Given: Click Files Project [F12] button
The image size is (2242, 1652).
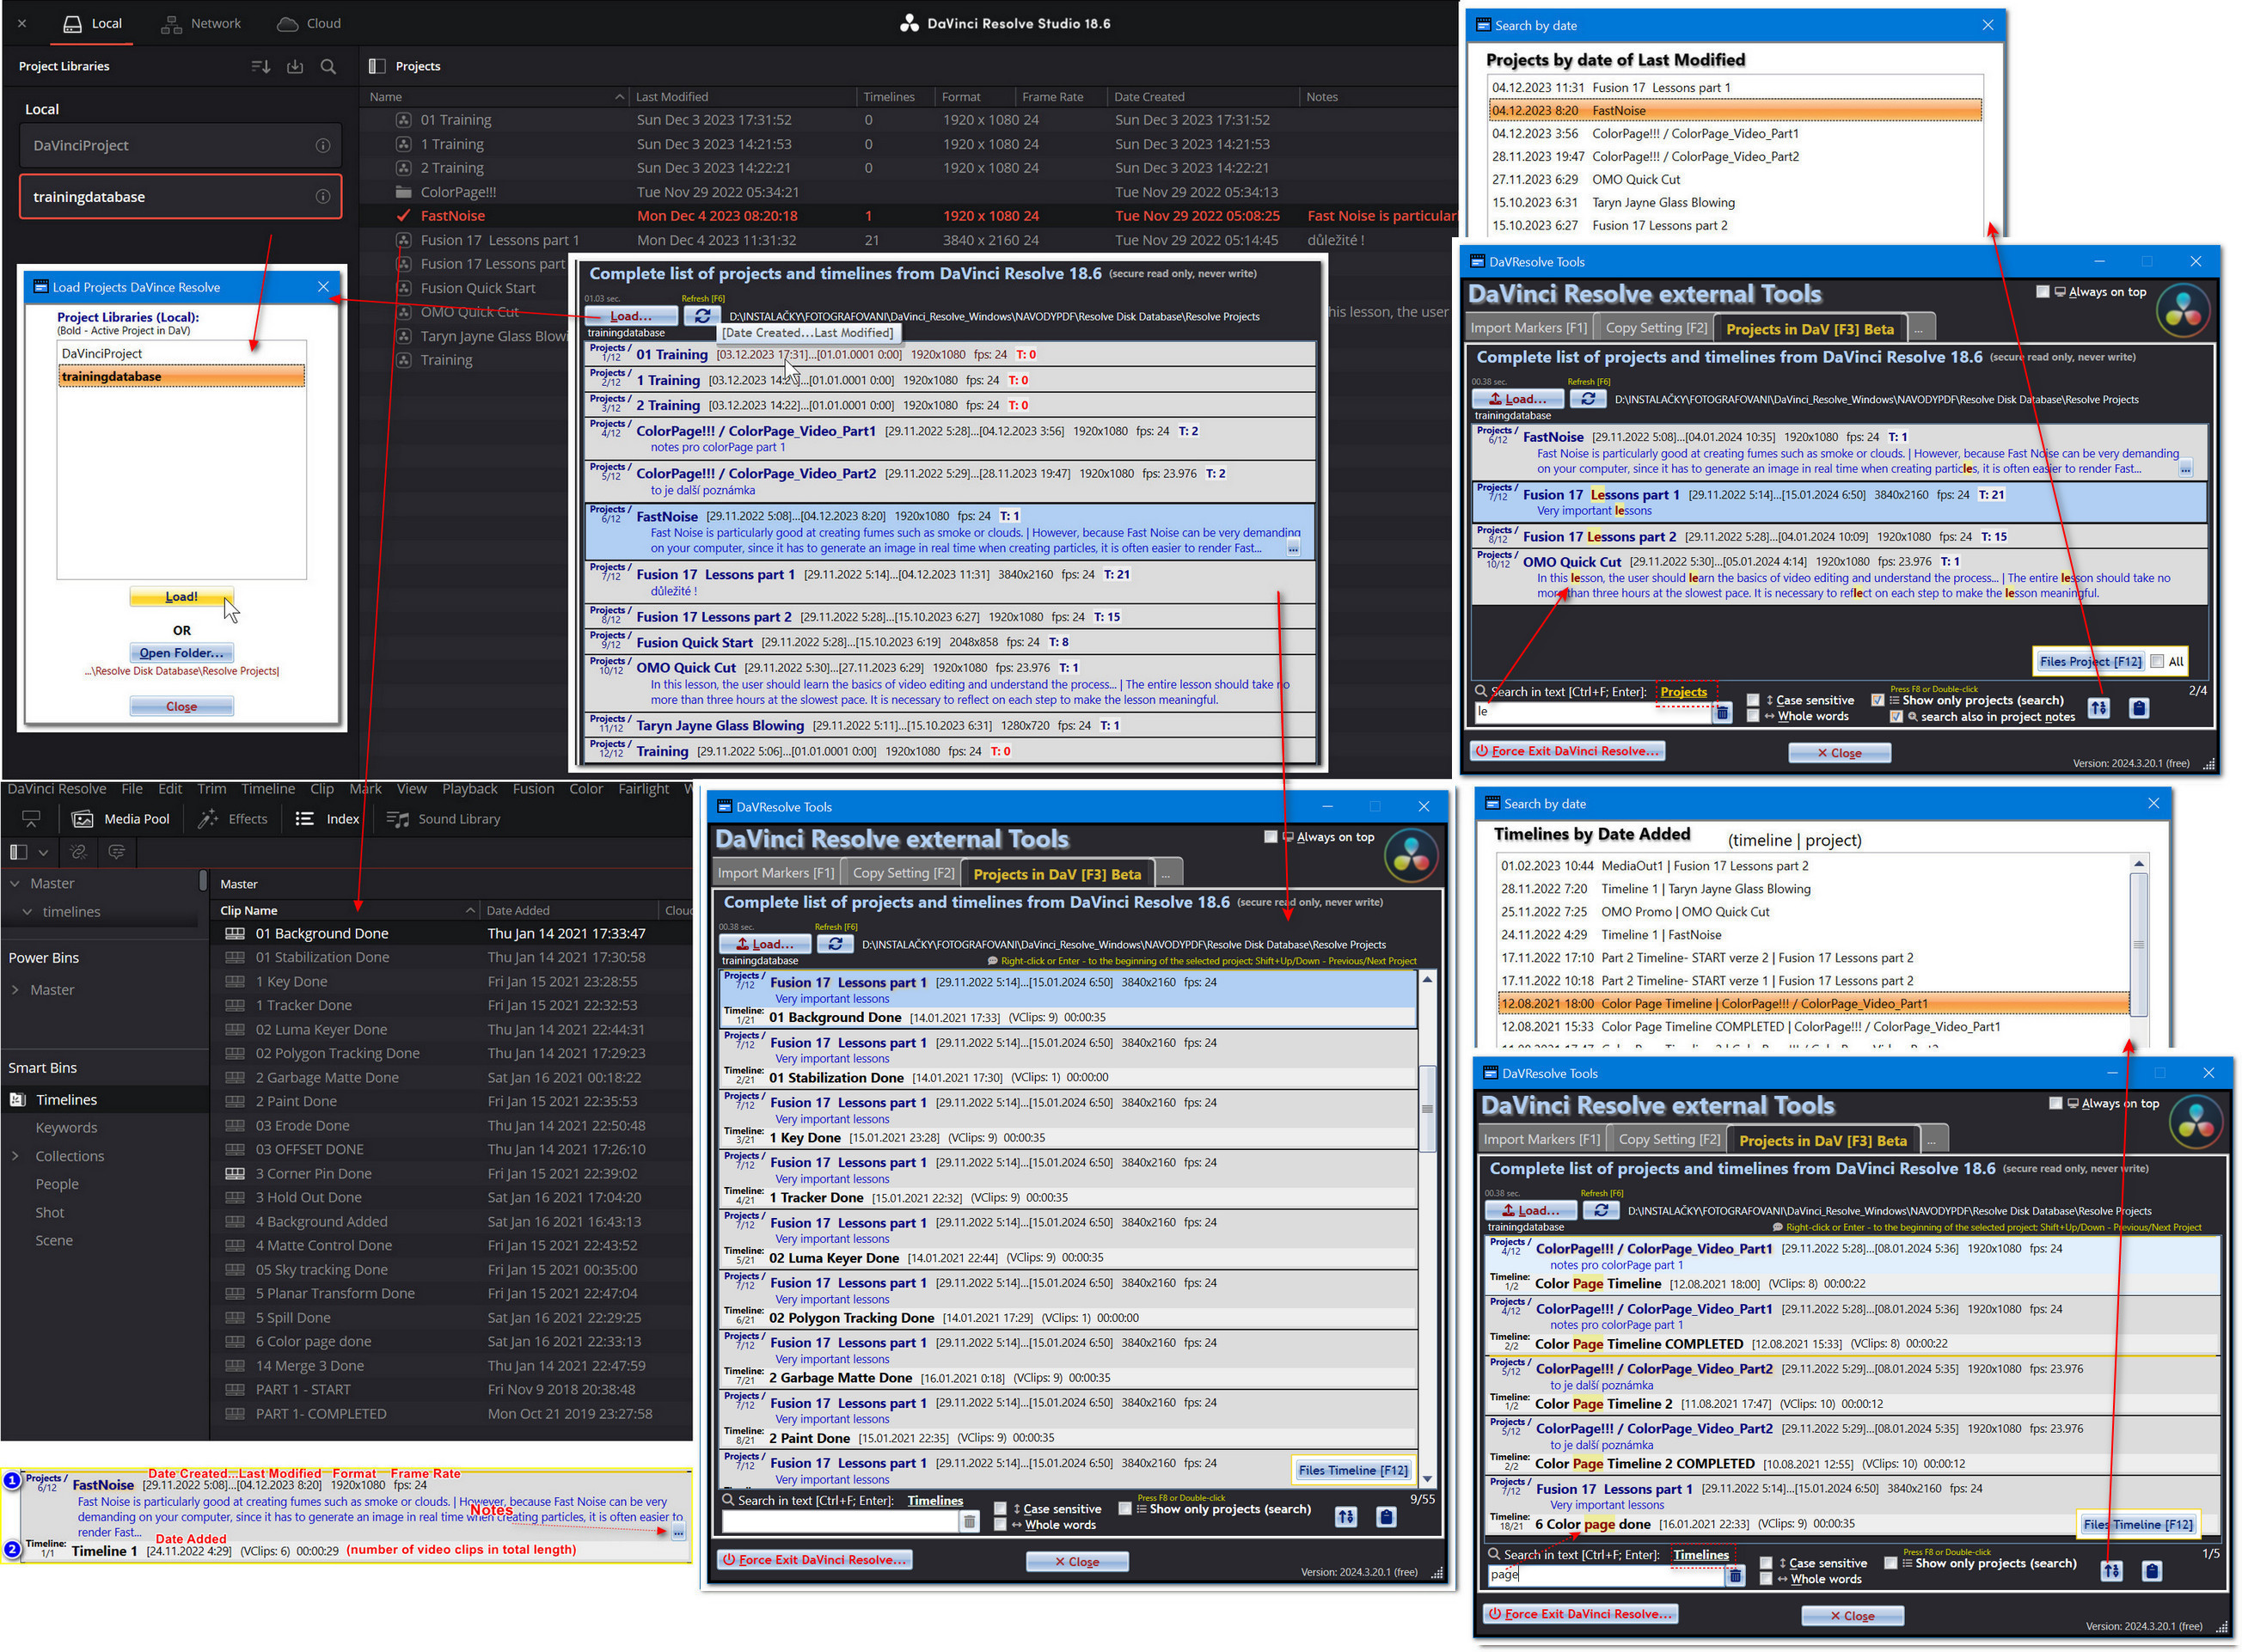Looking at the screenshot, I should coord(2090,661).
